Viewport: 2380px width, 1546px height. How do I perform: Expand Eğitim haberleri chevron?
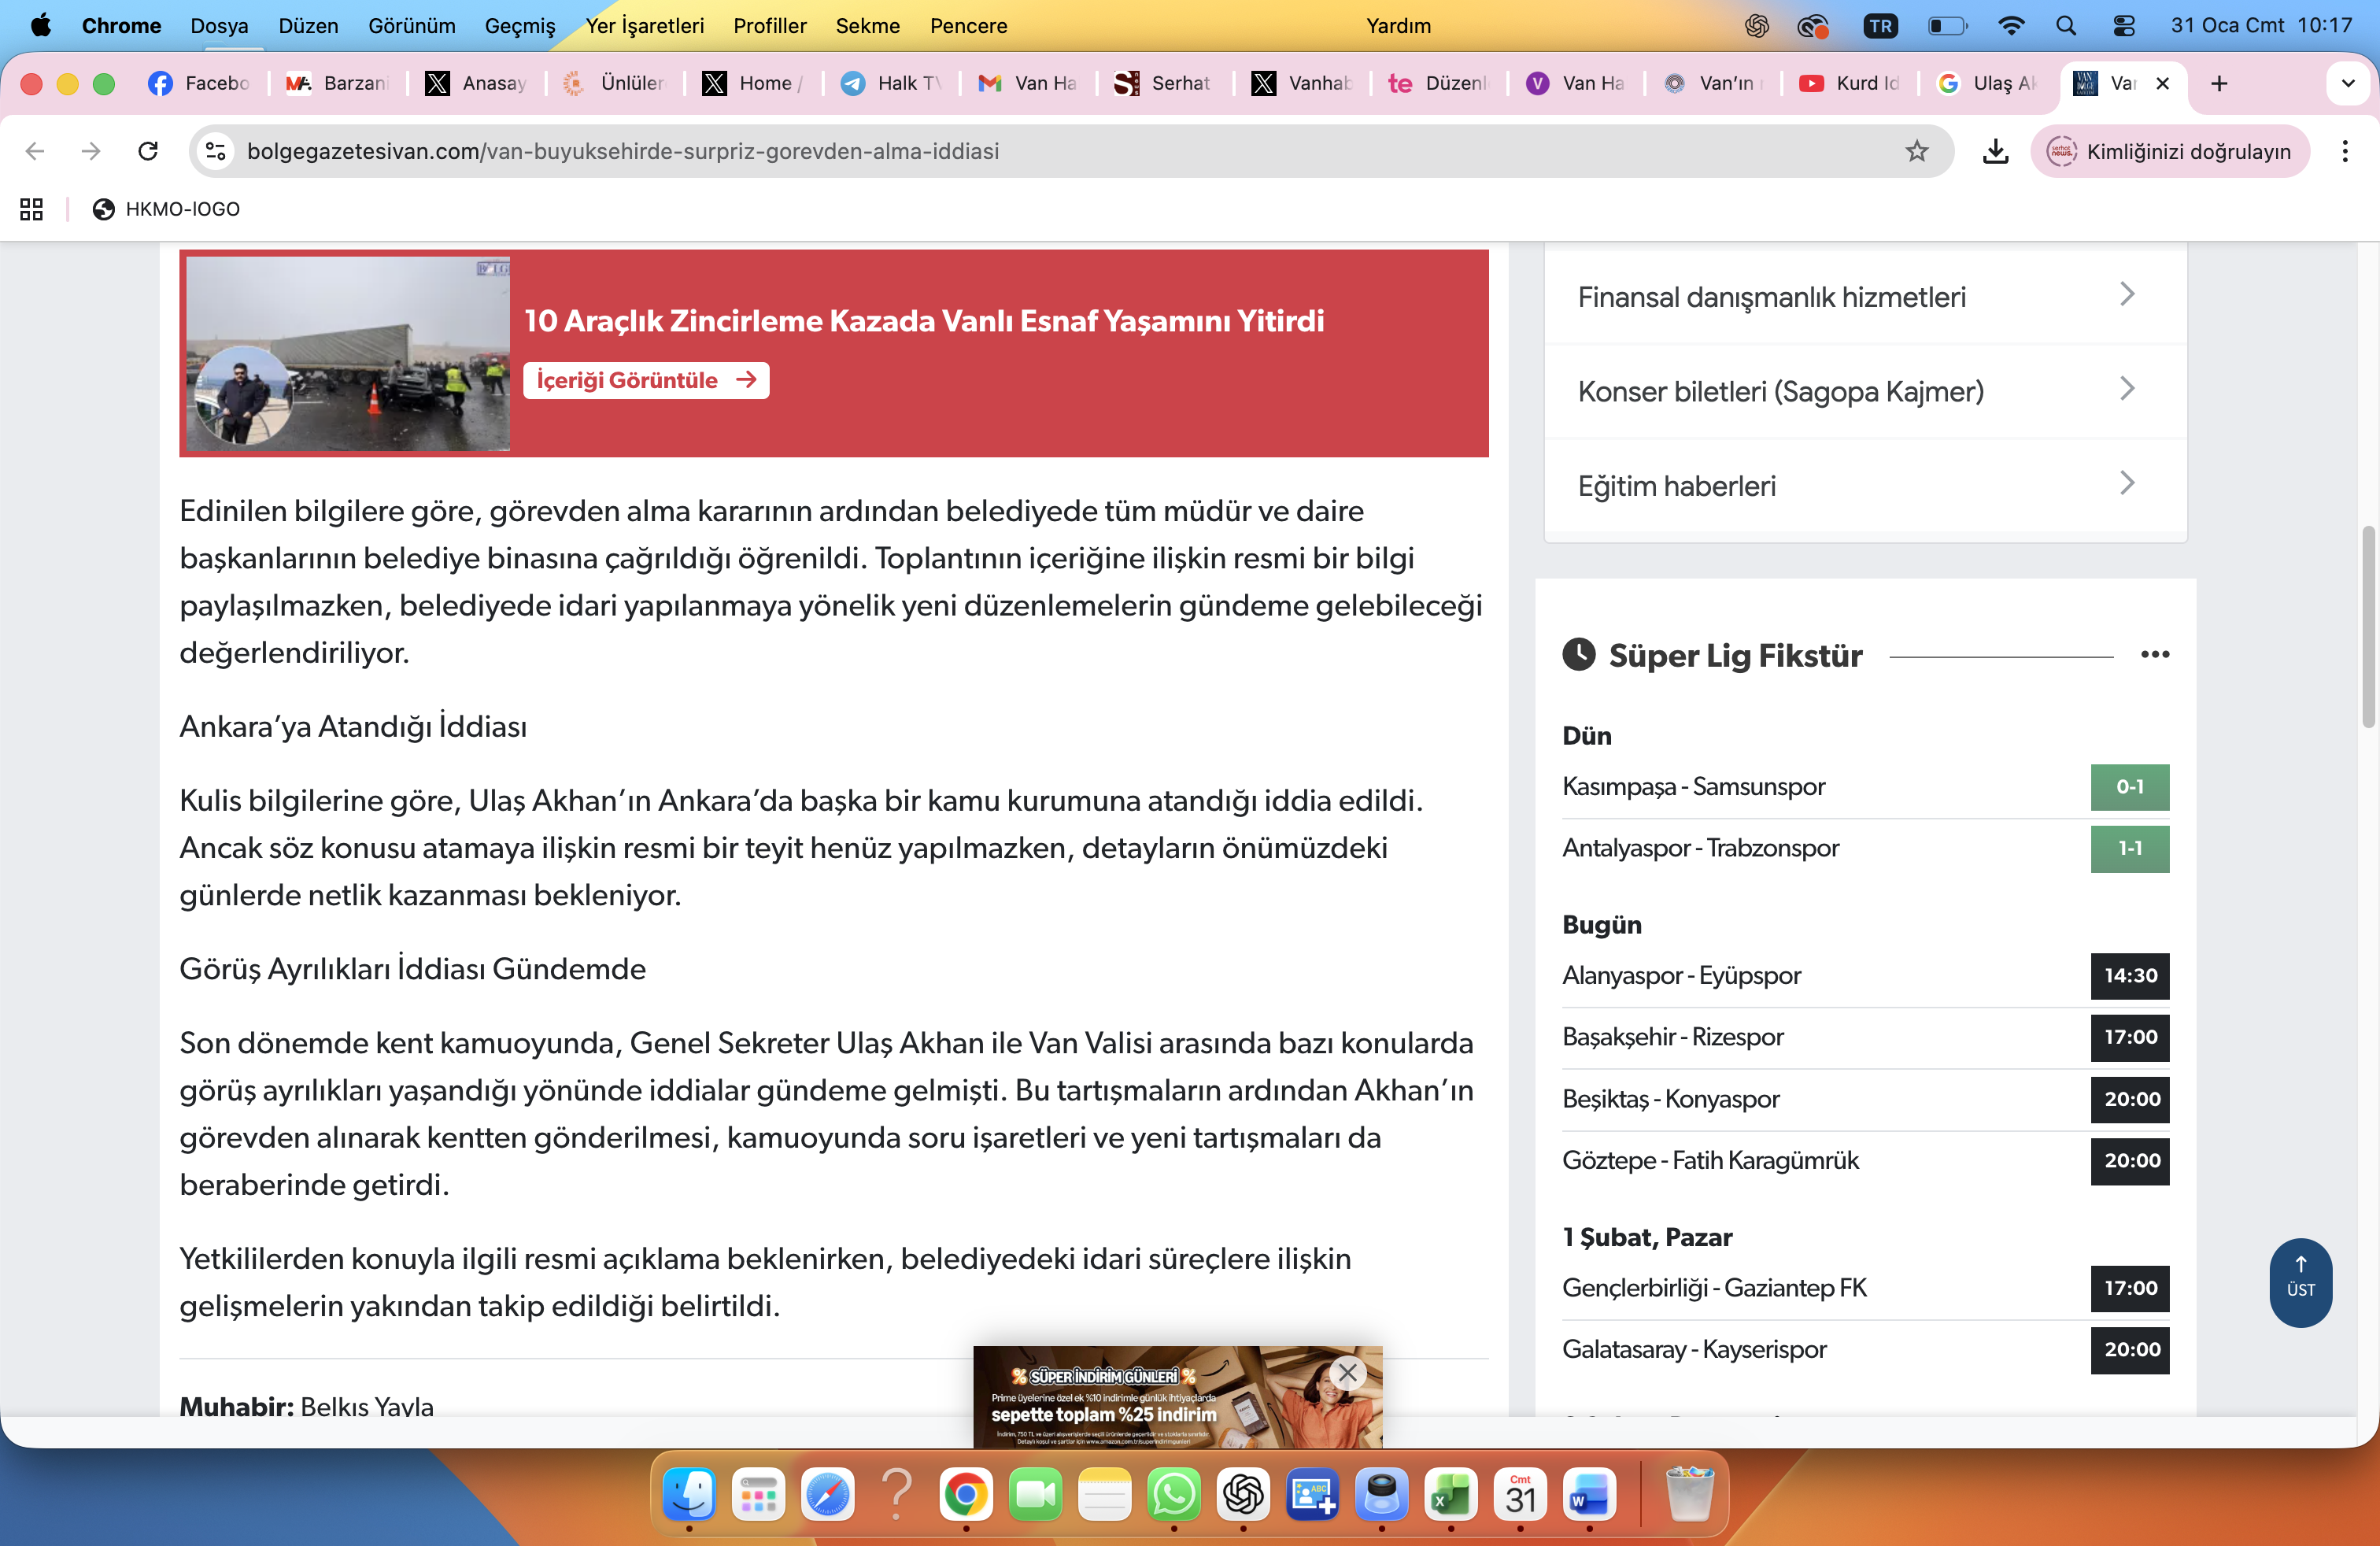(x=2127, y=484)
